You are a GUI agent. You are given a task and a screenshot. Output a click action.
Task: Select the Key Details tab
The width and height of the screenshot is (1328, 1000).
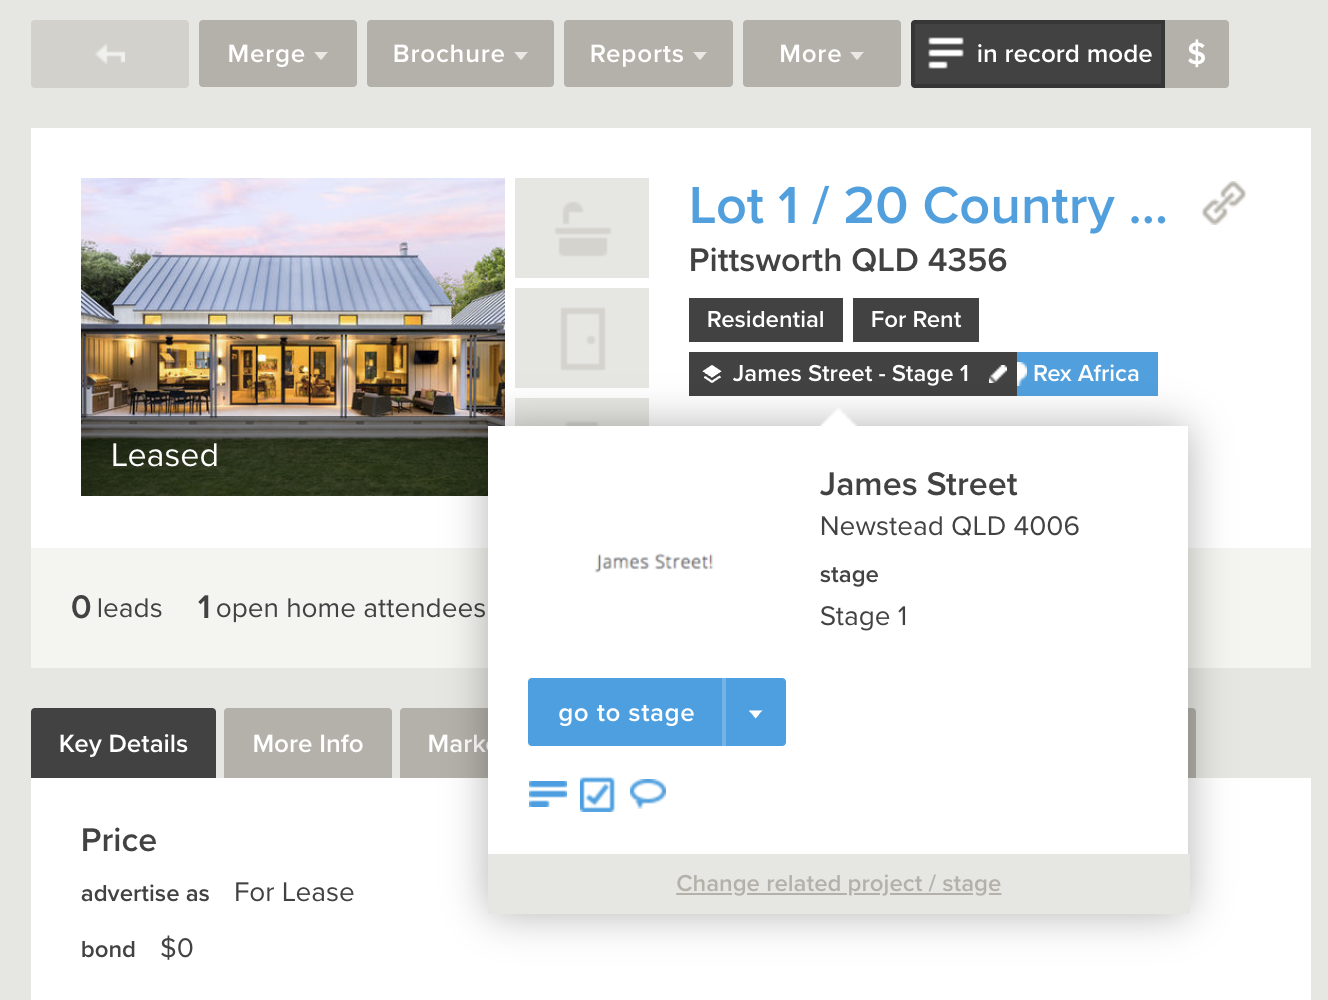click(123, 744)
